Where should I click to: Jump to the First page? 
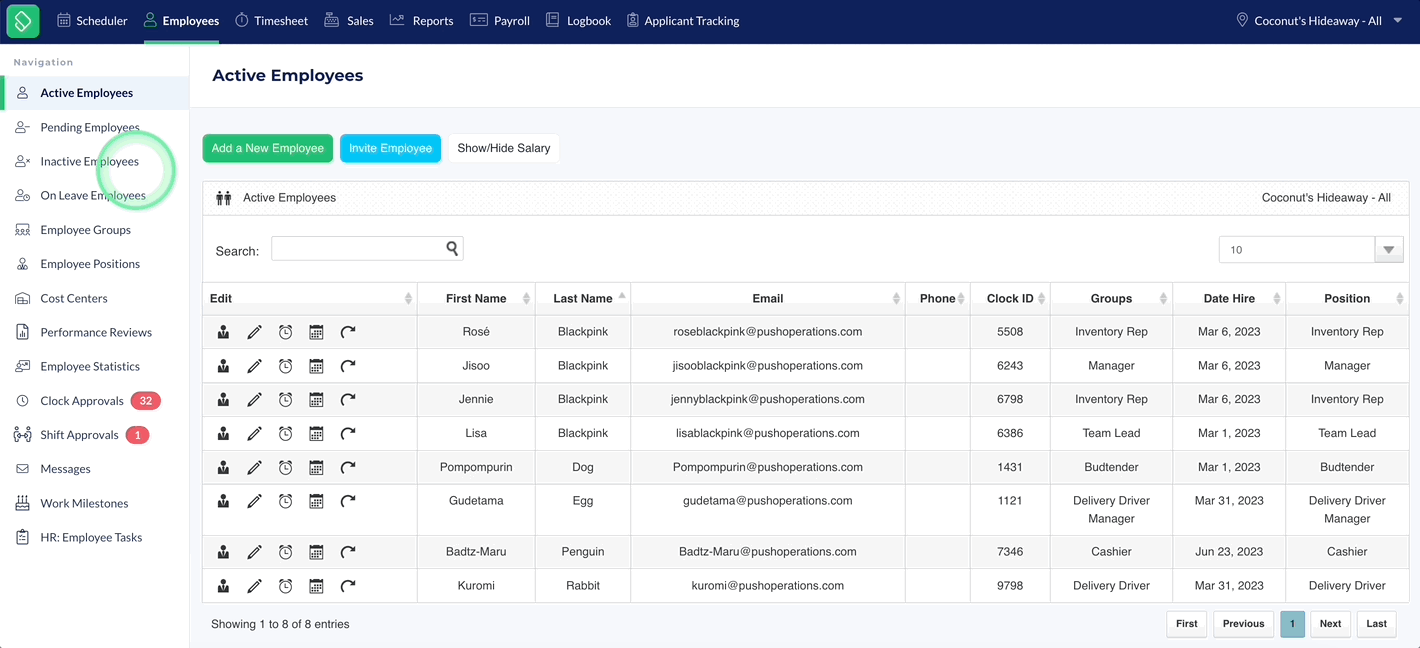pos(1187,624)
